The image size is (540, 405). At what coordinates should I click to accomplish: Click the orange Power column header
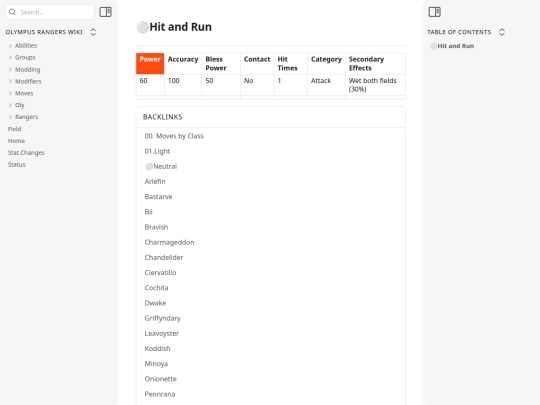pyautogui.click(x=150, y=63)
